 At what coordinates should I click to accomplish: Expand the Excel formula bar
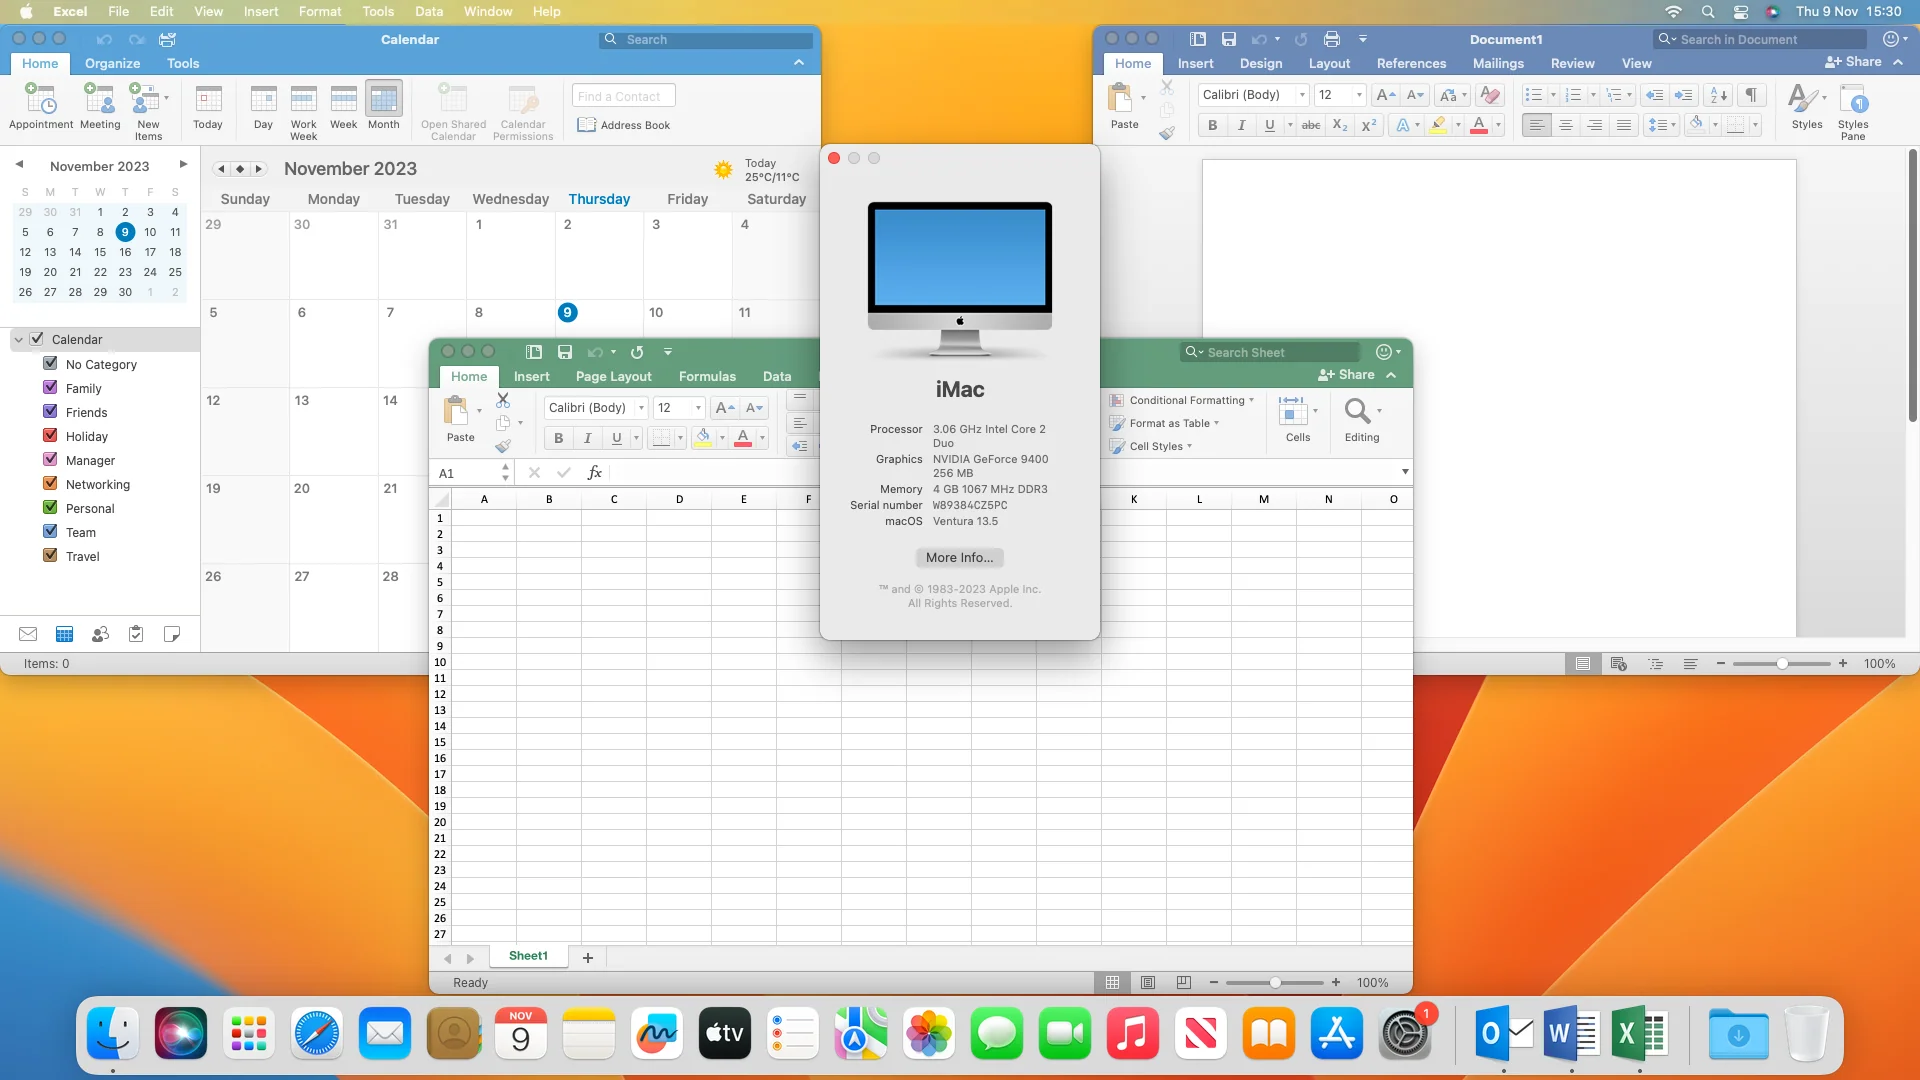(x=1404, y=472)
